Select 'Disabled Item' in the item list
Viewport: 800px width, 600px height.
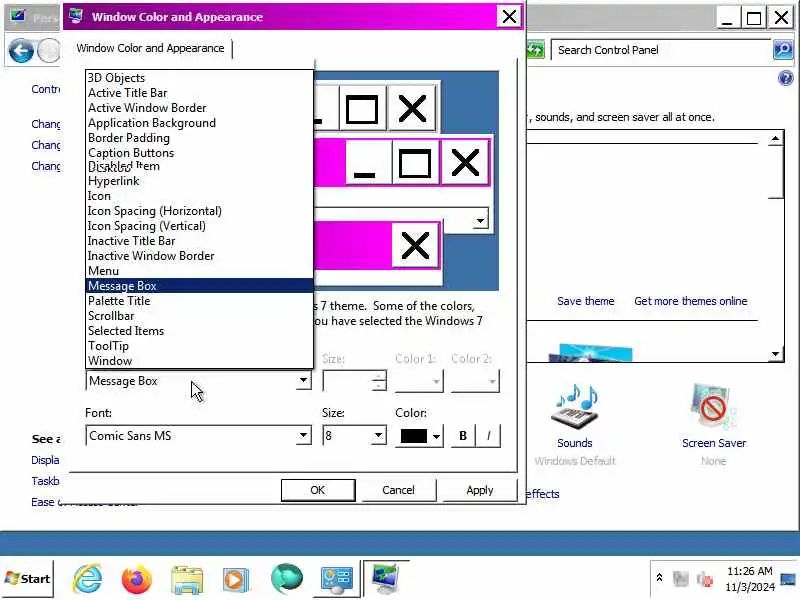pyautogui.click(x=199, y=166)
